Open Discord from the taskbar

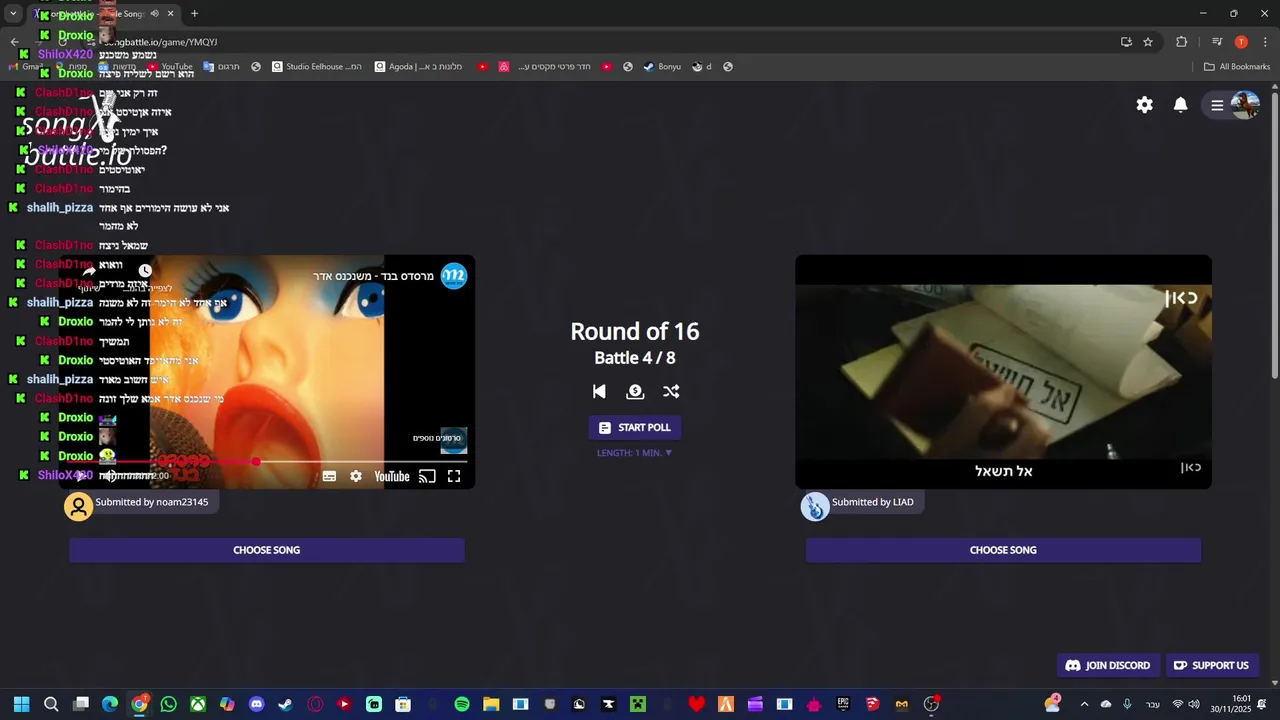[x=256, y=704]
